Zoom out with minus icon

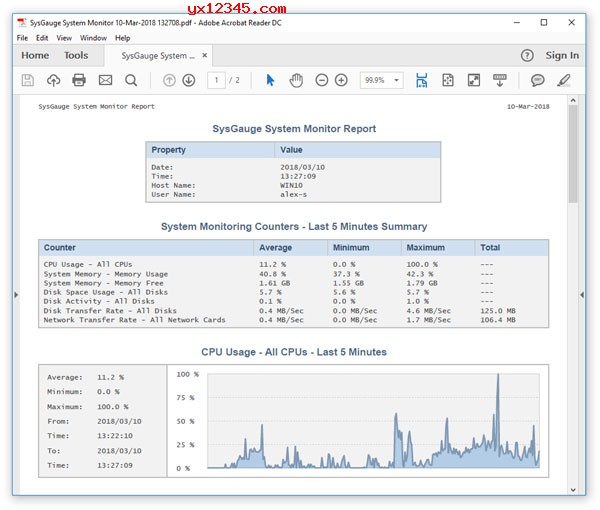322,80
